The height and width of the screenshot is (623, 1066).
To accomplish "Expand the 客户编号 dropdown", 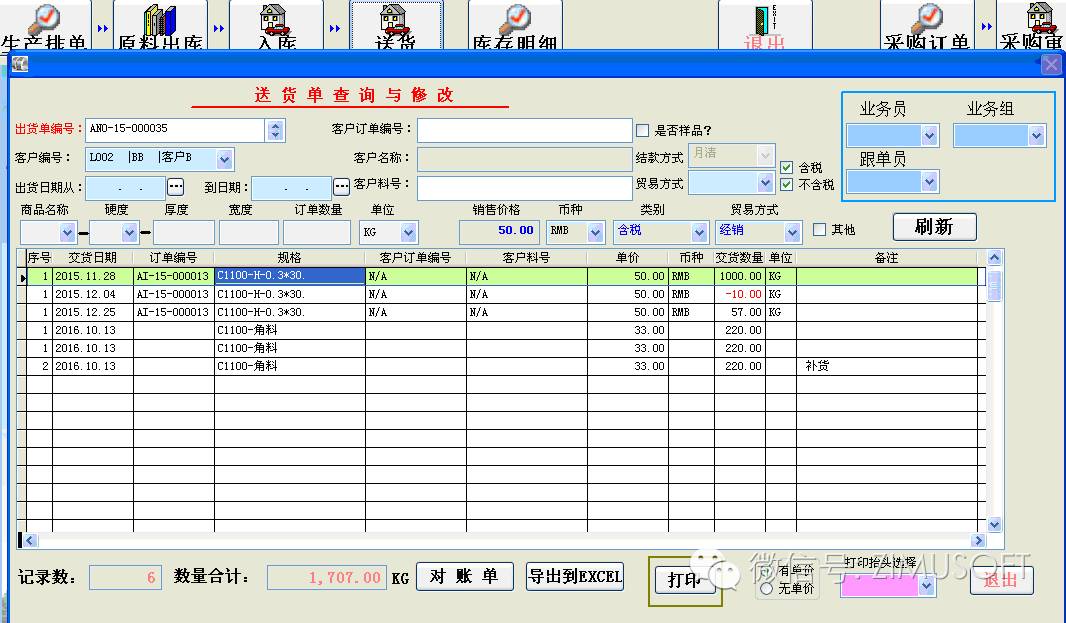I will [224, 158].
